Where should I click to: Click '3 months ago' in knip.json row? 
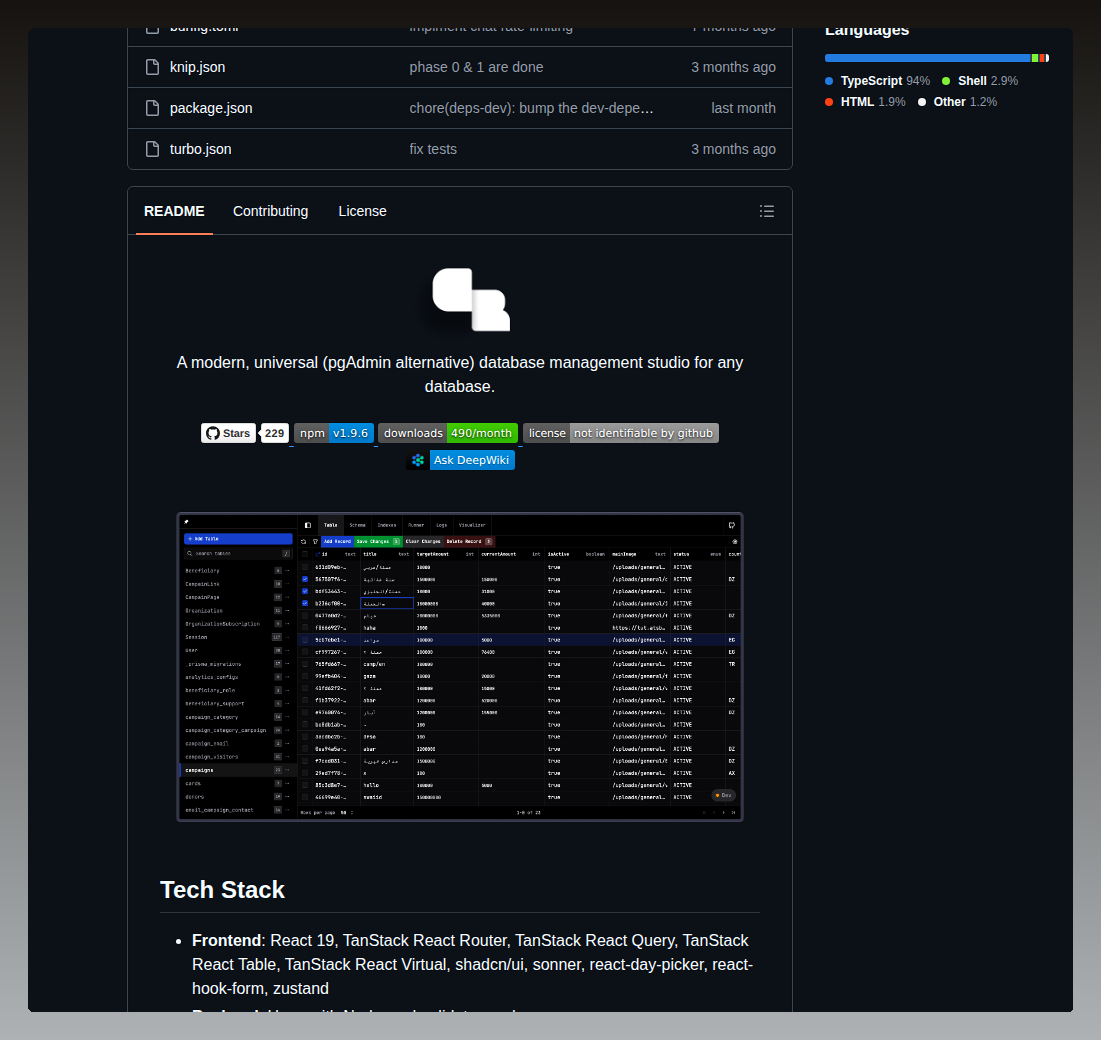[x=733, y=67]
